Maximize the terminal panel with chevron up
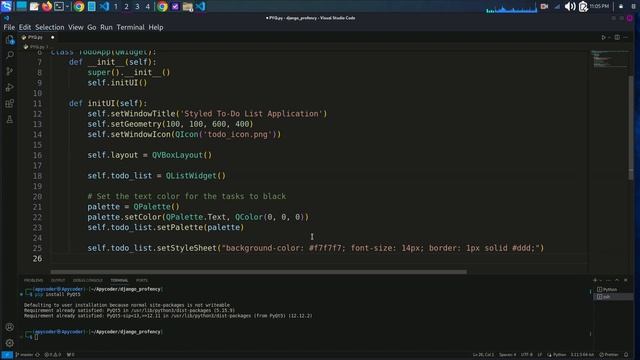Viewport: 640px width, 360px height. (617, 280)
